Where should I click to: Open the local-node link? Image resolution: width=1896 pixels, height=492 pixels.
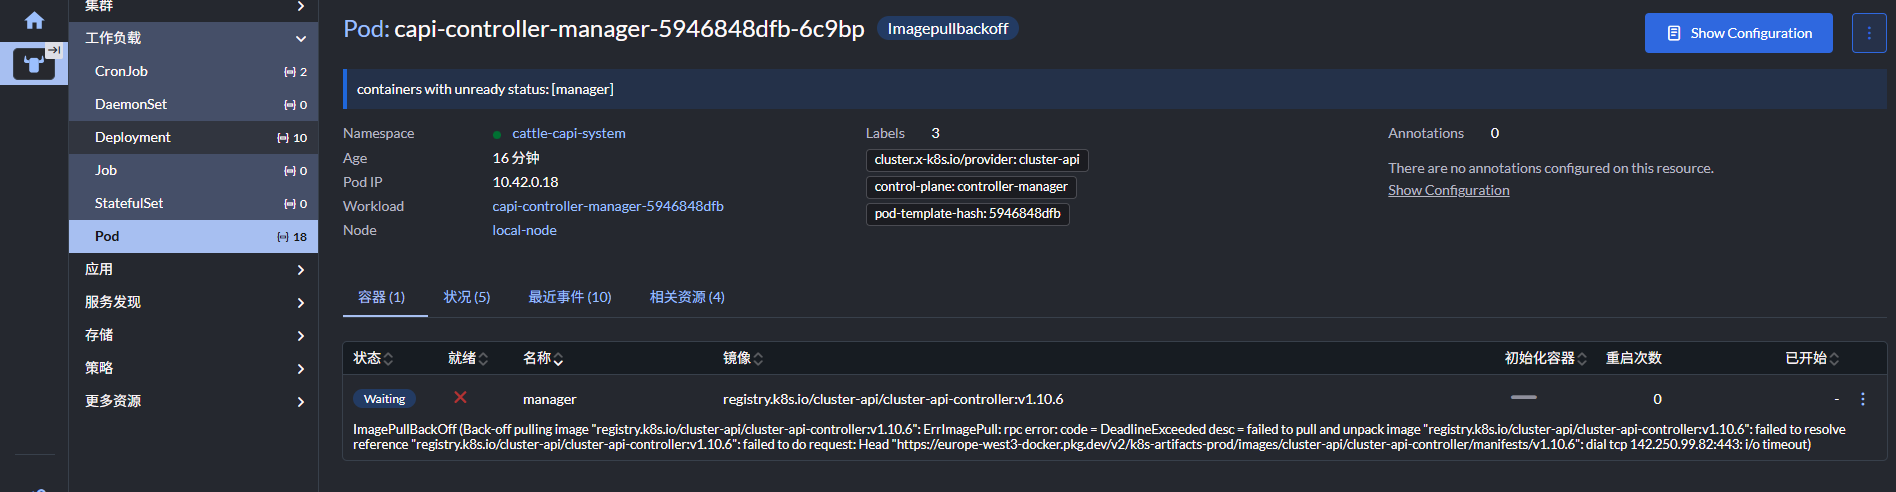524,230
